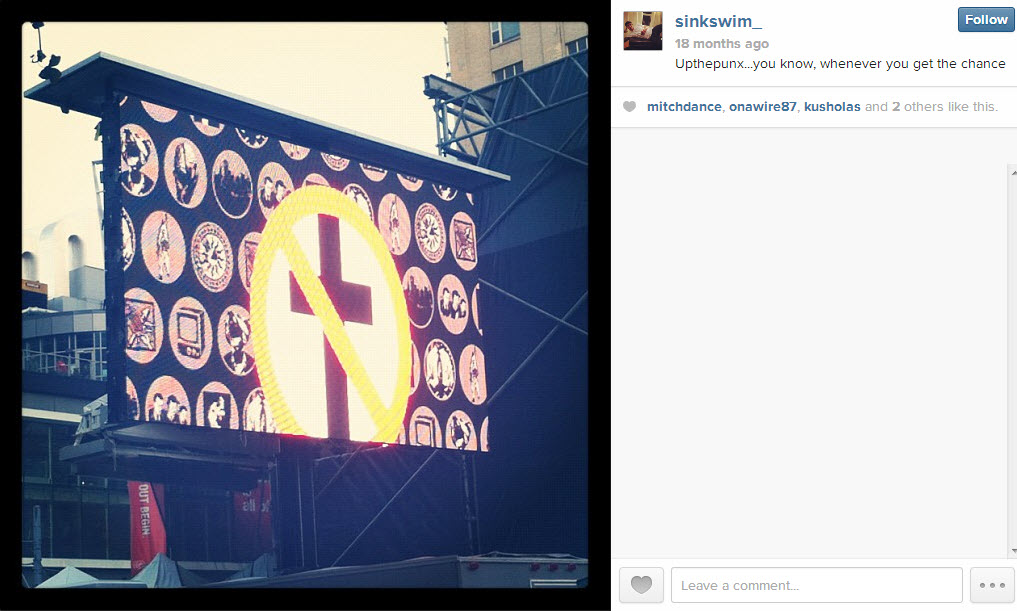
Task: Click the scrollbar up arrow in comments
Action: pos(1013,171)
